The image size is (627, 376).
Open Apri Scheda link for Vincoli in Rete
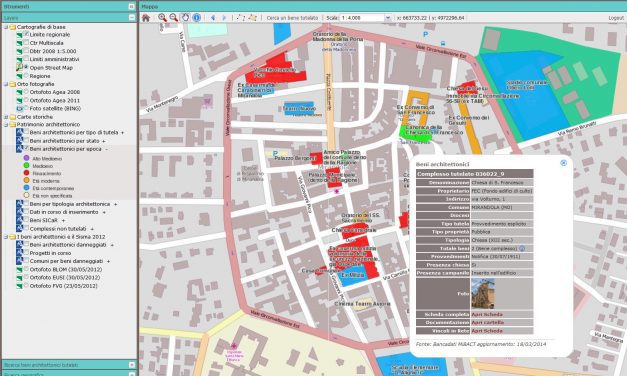click(x=487, y=331)
